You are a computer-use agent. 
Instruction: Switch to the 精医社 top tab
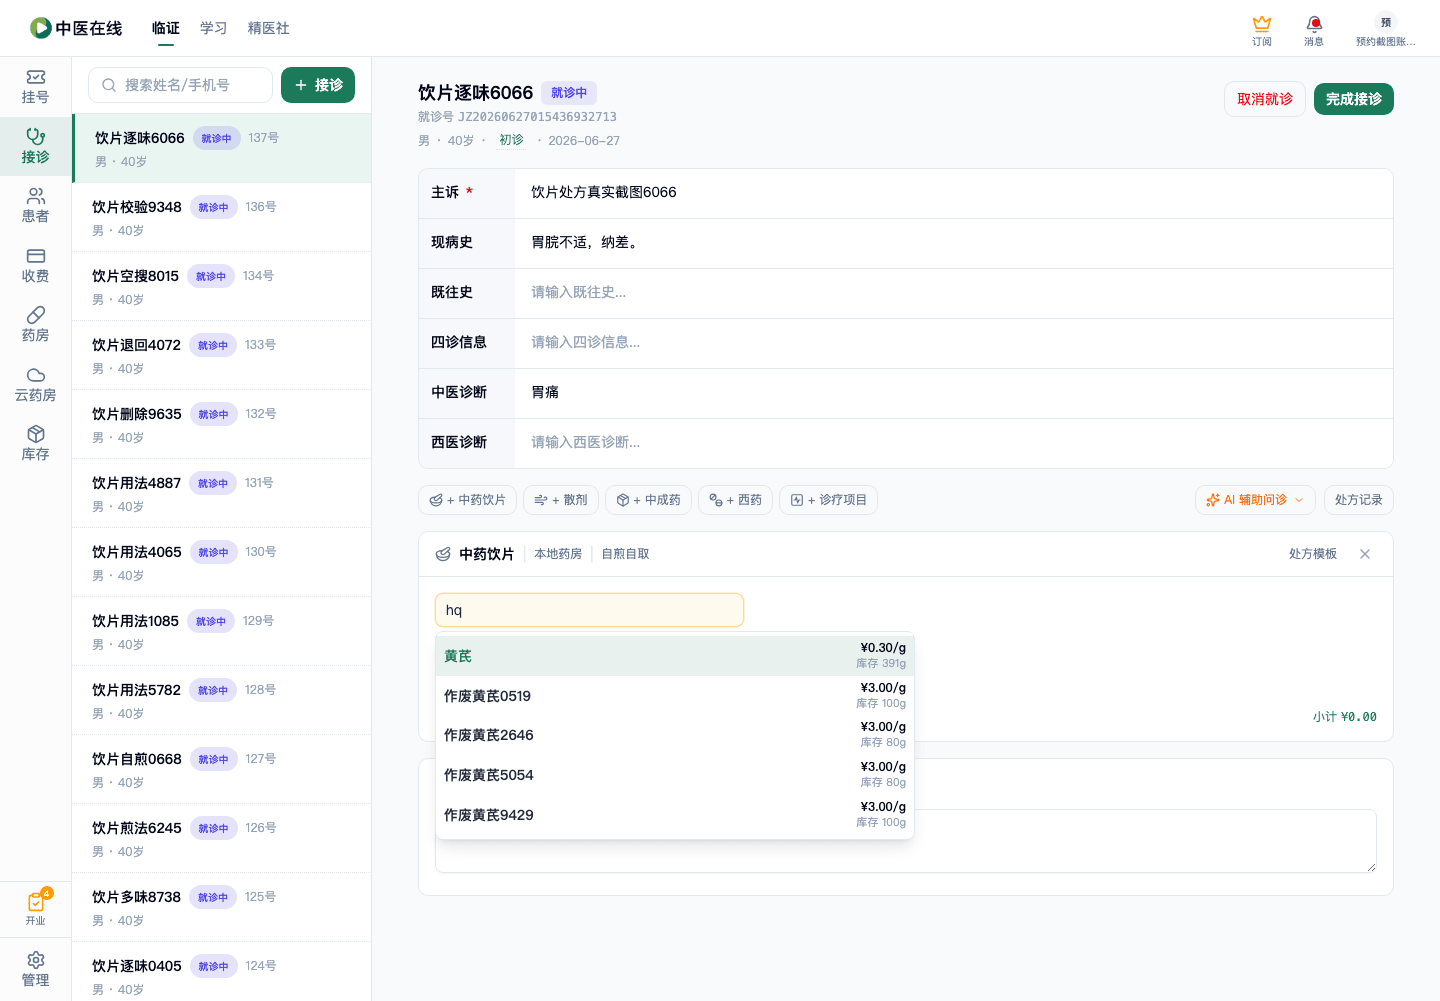tap(269, 28)
